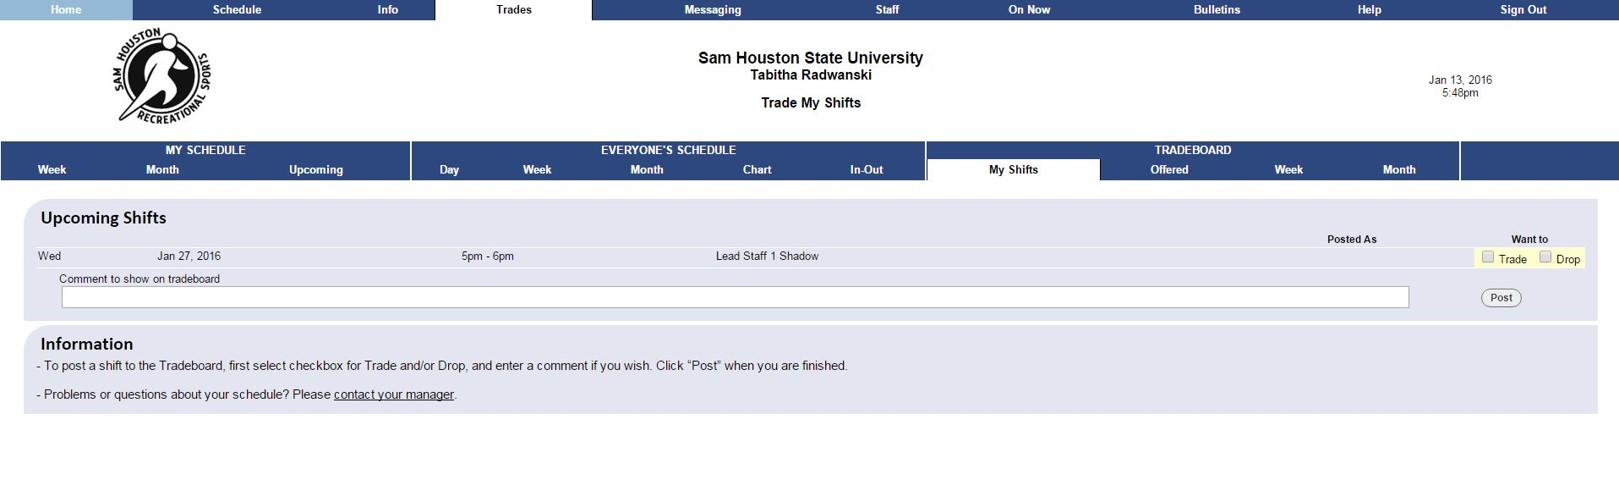
Task: Click the Sam Houston Recreational Sports logo
Action: [x=162, y=76]
